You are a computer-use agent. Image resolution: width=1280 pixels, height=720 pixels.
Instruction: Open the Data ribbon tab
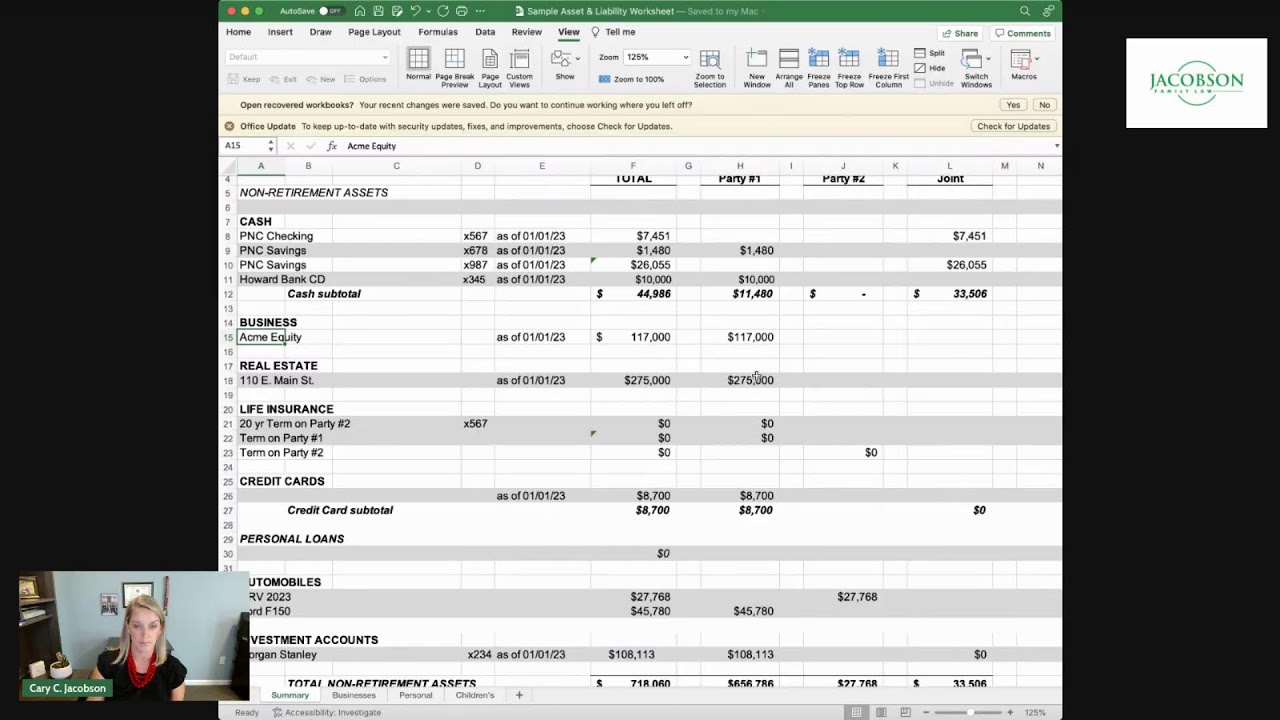[x=485, y=32]
